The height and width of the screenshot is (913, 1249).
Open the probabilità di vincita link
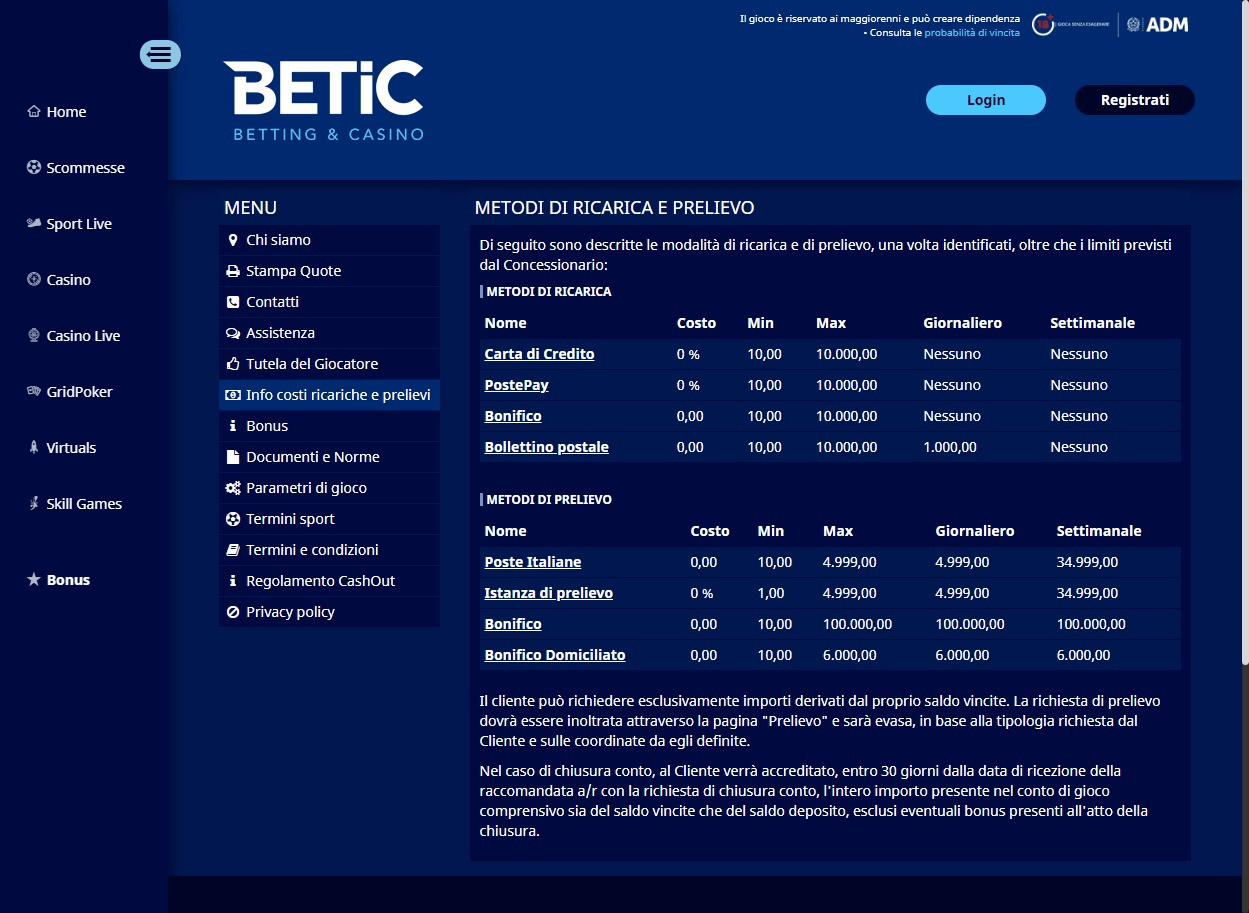coord(972,33)
